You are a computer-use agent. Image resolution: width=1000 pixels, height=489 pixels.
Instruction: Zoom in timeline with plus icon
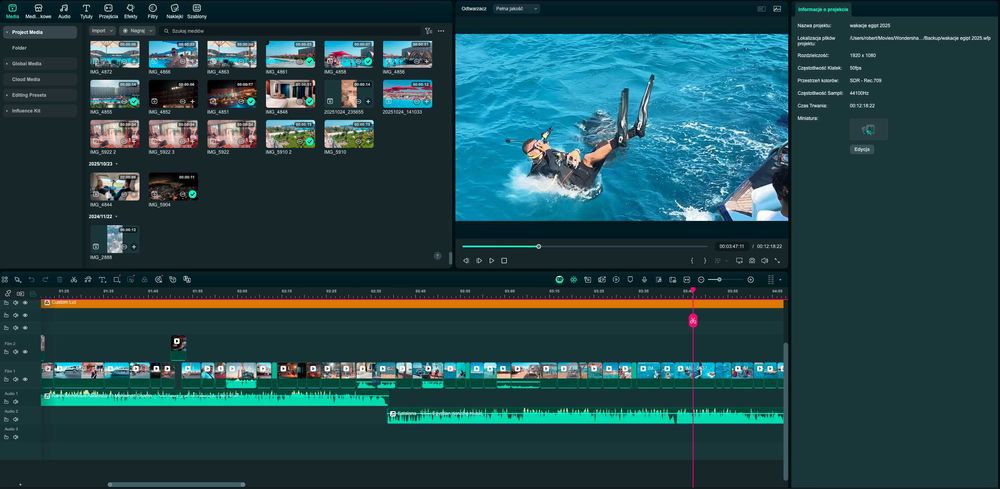(751, 279)
